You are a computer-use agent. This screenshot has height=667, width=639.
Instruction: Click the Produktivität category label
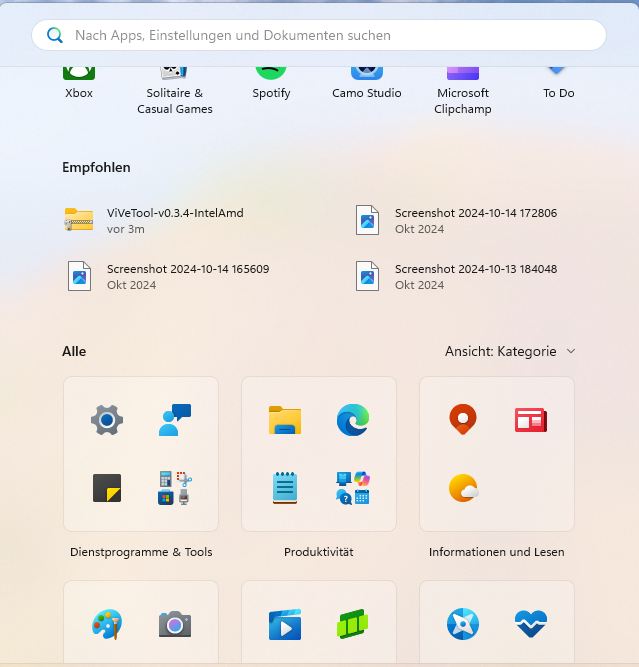coord(319,552)
